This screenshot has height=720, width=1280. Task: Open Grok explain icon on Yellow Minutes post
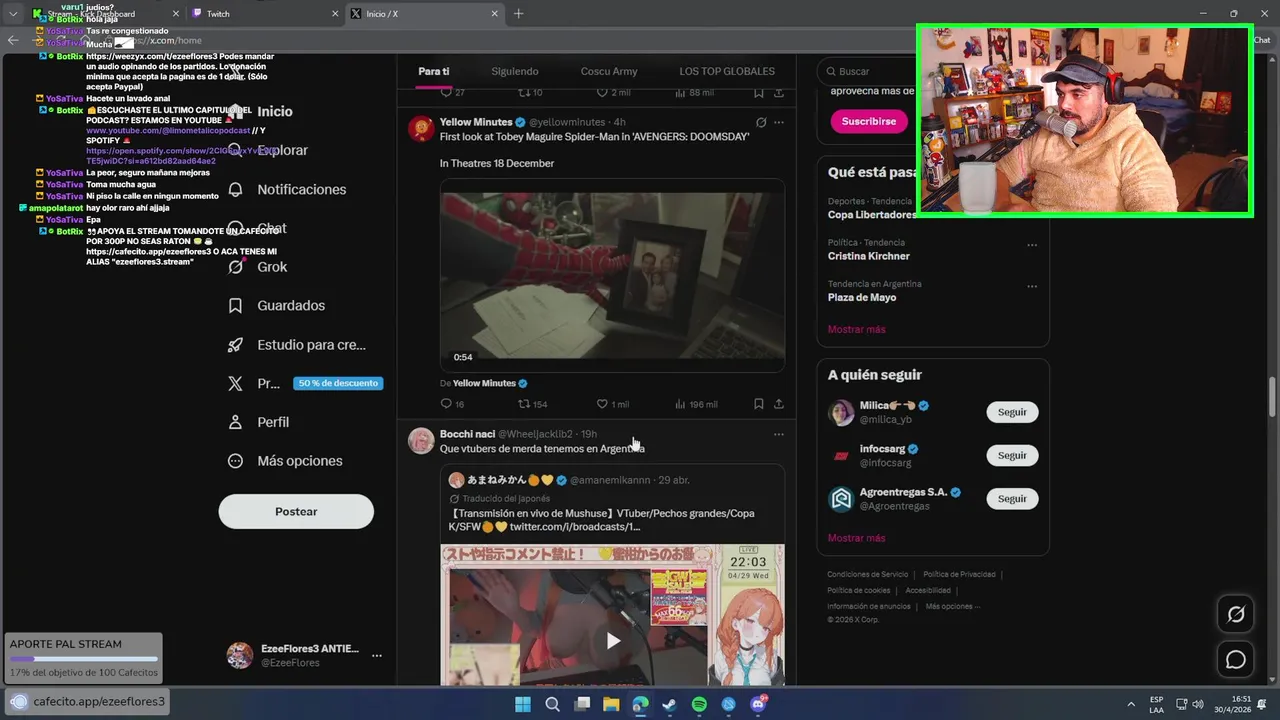pyautogui.click(x=761, y=122)
